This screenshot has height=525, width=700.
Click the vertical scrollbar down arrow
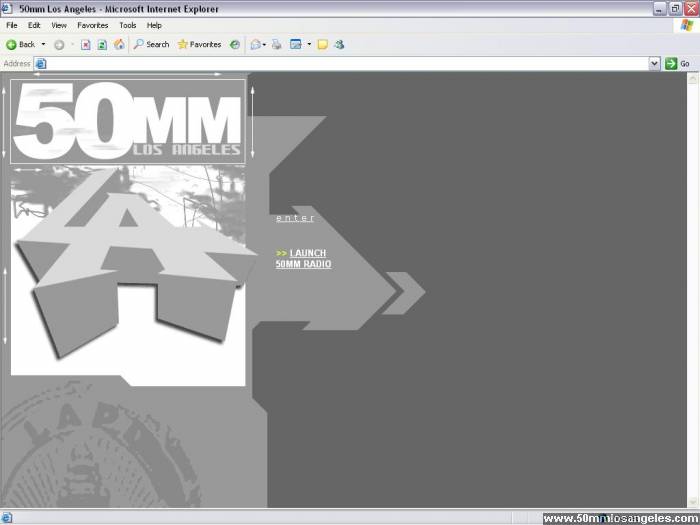click(x=693, y=502)
